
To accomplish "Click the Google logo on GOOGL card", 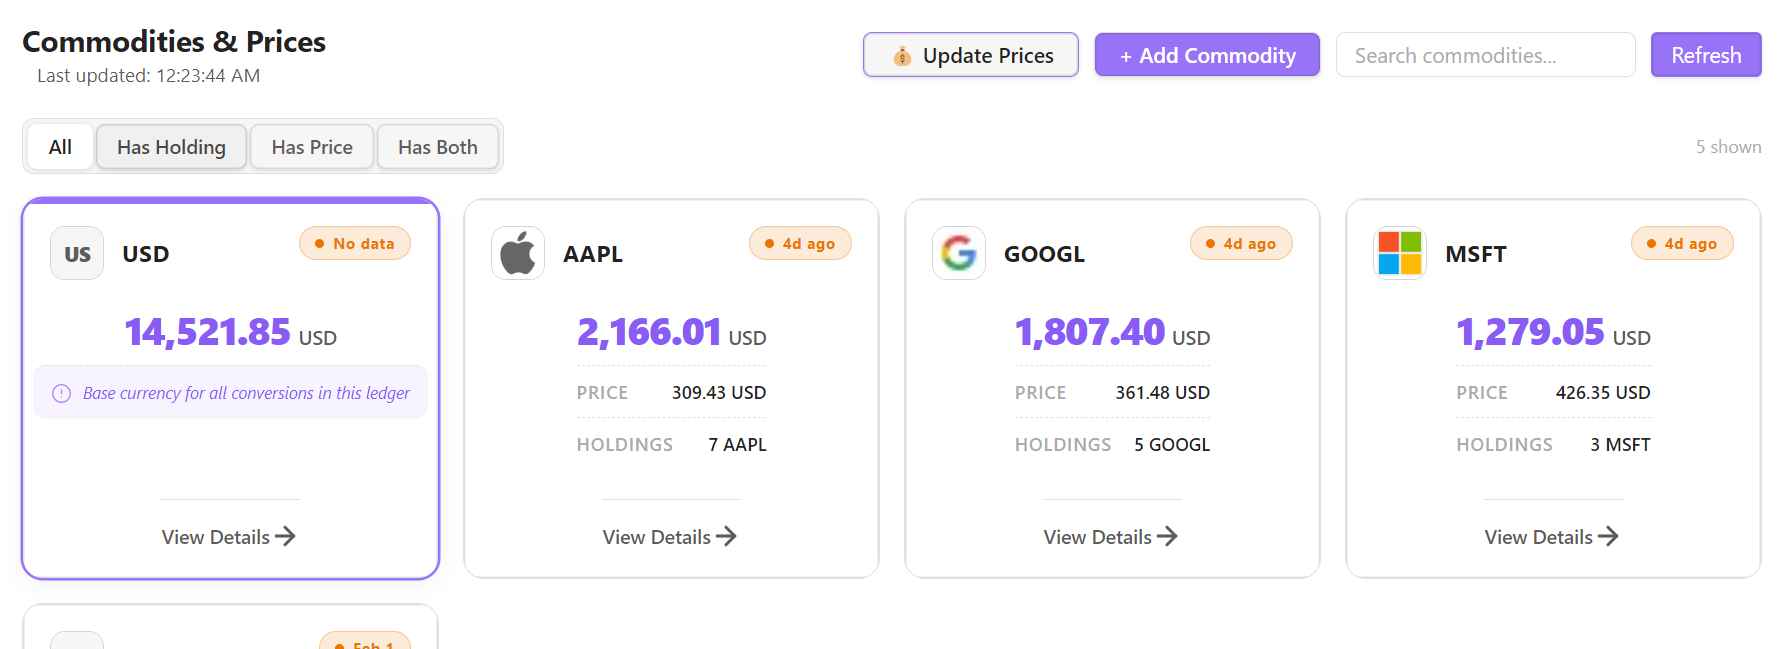I will coord(959,253).
